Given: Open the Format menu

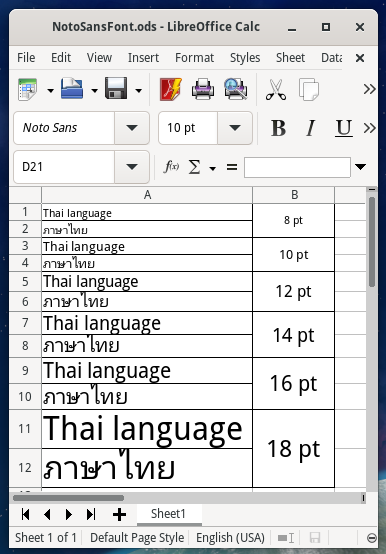Looking at the screenshot, I should point(195,58).
